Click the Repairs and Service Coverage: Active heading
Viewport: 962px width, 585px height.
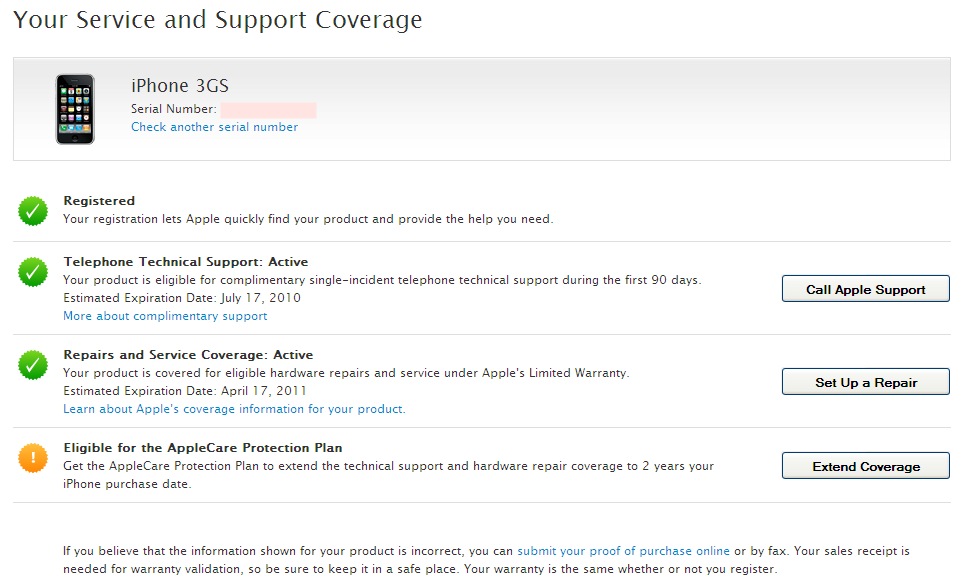[x=188, y=355]
